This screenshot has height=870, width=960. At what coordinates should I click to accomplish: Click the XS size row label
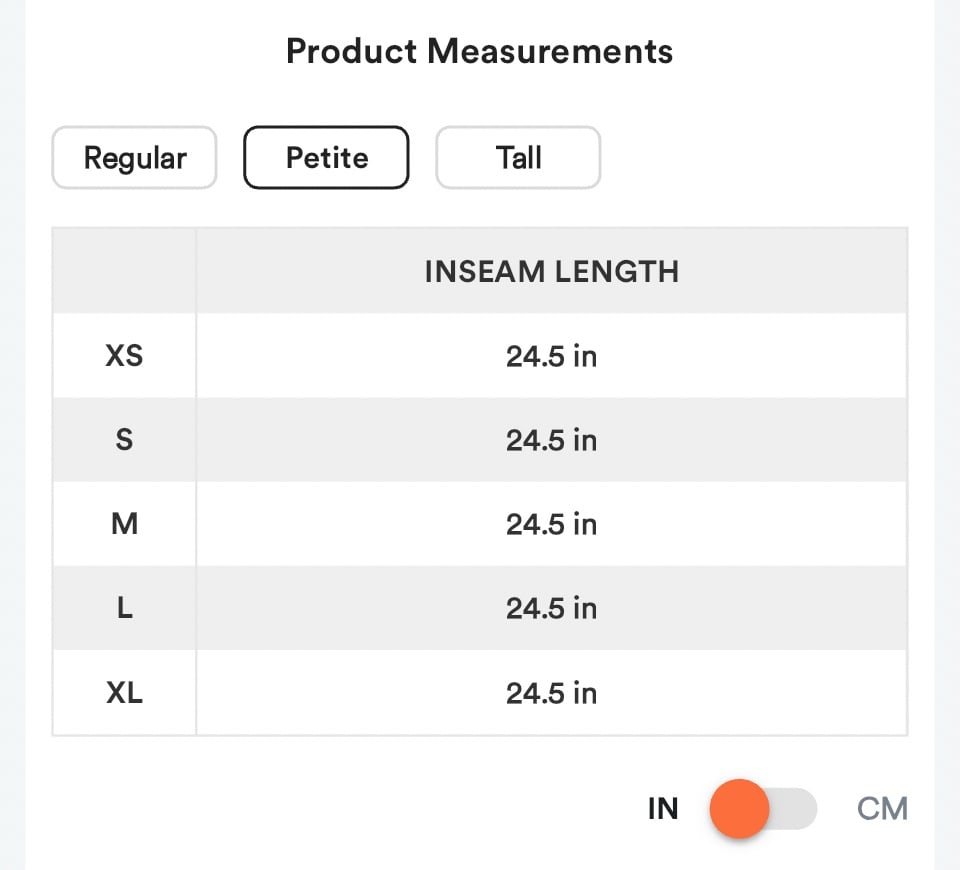[x=124, y=356]
